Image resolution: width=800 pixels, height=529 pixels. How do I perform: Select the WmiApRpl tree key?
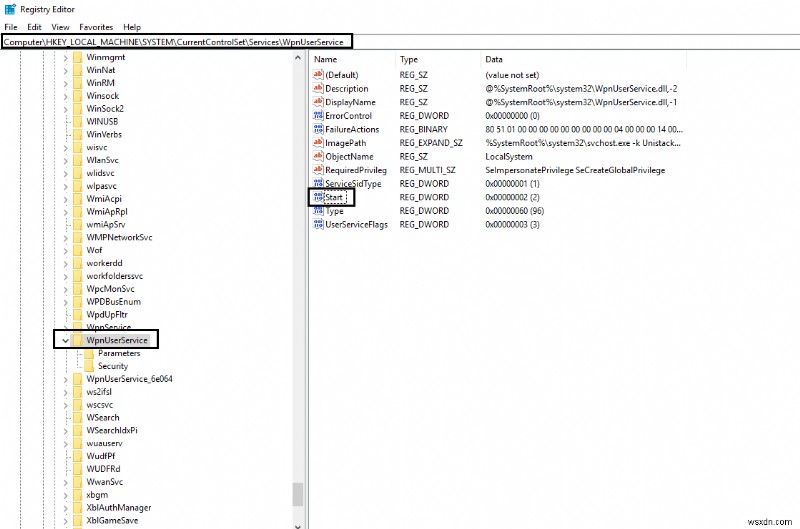click(x=107, y=212)
